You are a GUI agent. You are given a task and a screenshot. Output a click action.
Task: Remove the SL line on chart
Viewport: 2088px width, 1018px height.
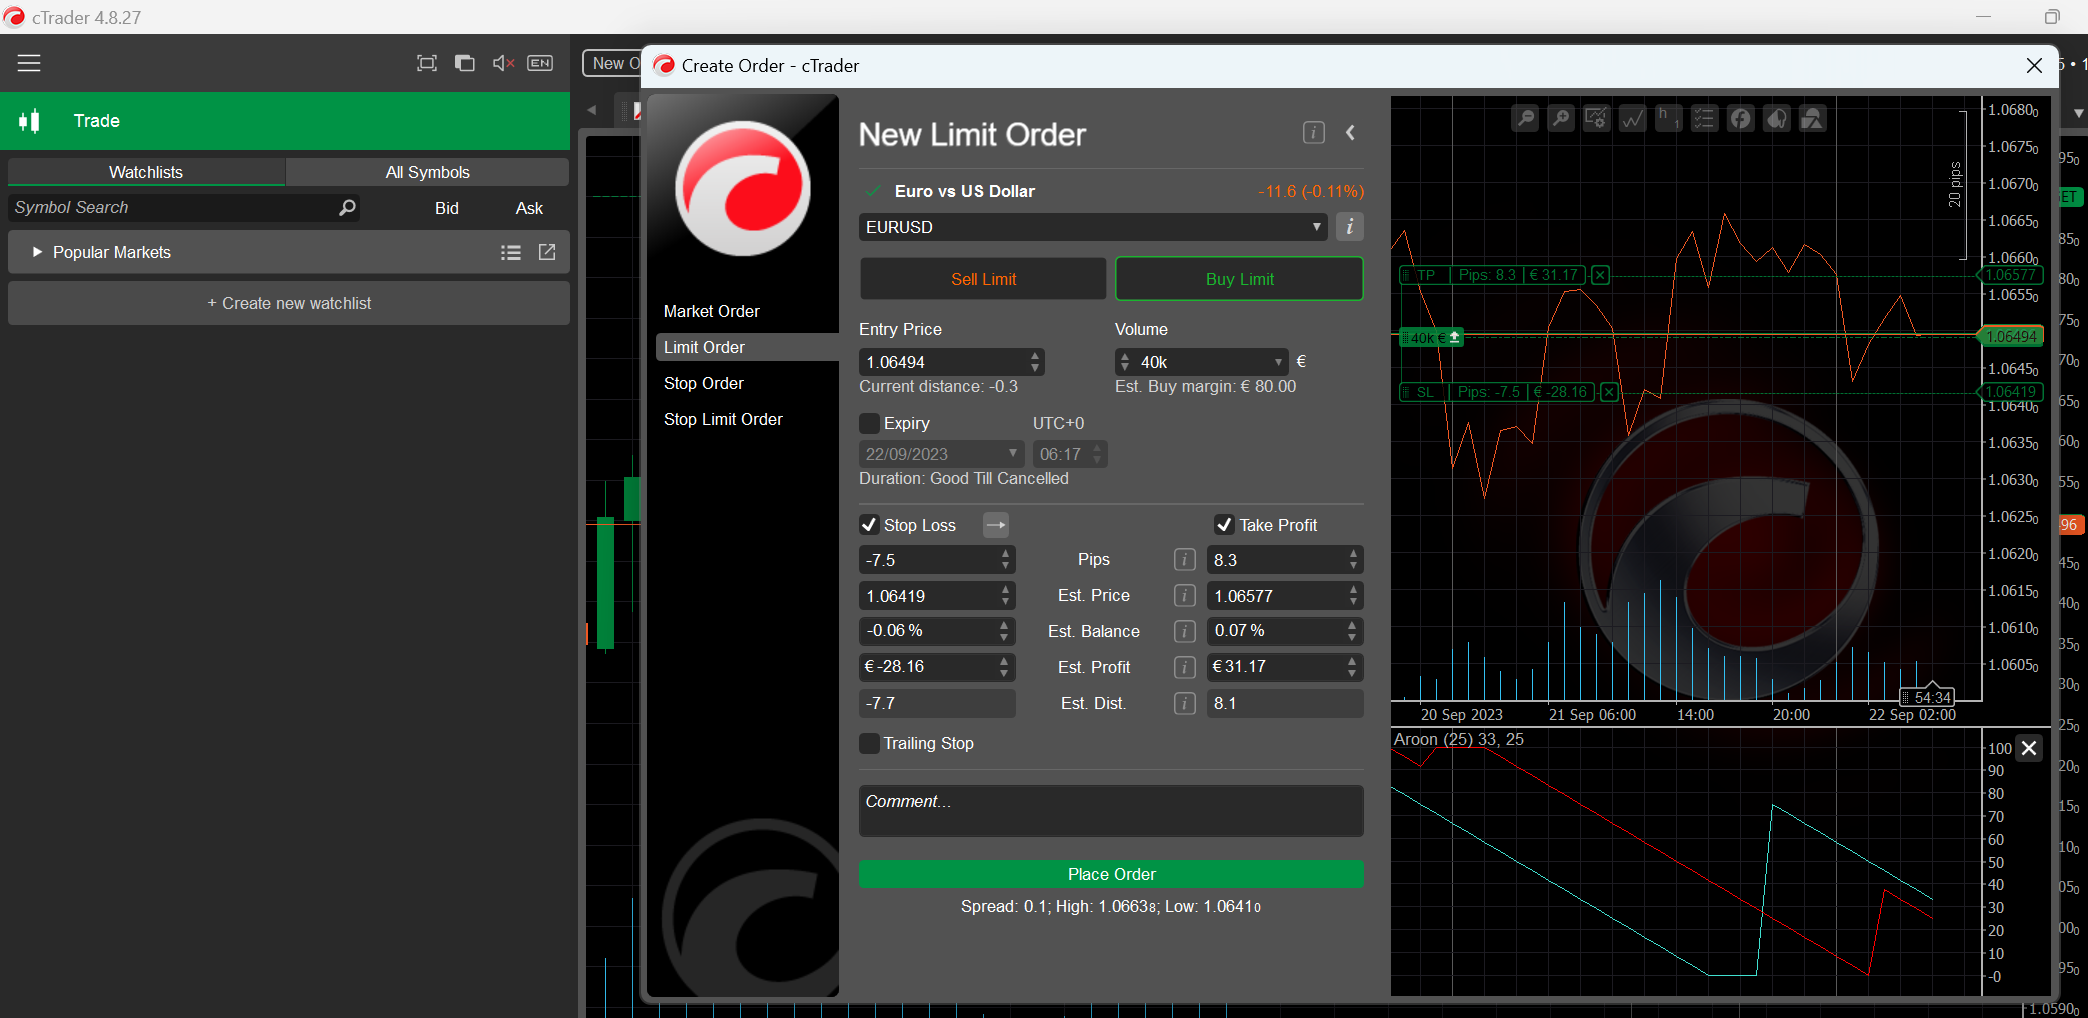[x=1609, y=392]
